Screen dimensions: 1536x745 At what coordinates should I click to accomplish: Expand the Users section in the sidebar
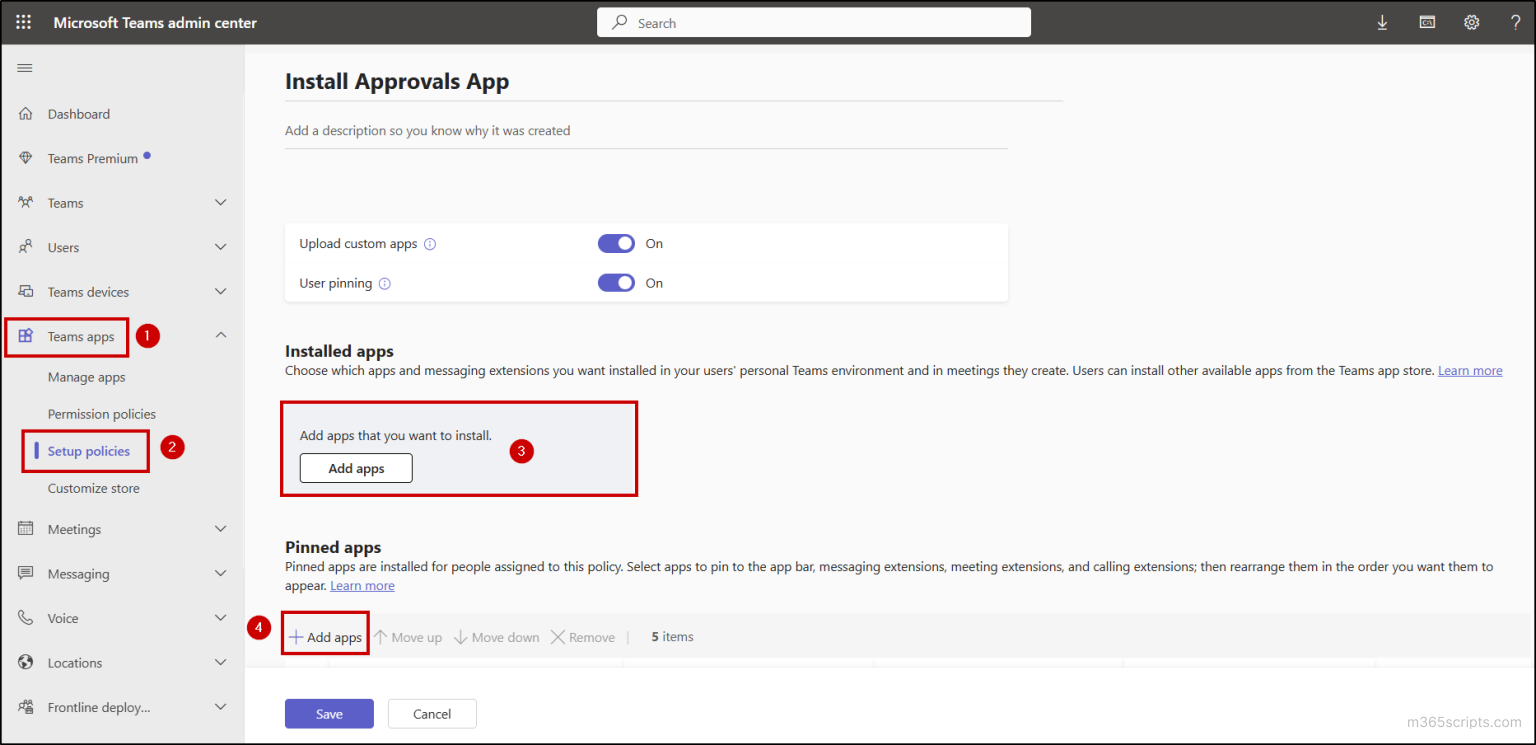pos(219,247)
